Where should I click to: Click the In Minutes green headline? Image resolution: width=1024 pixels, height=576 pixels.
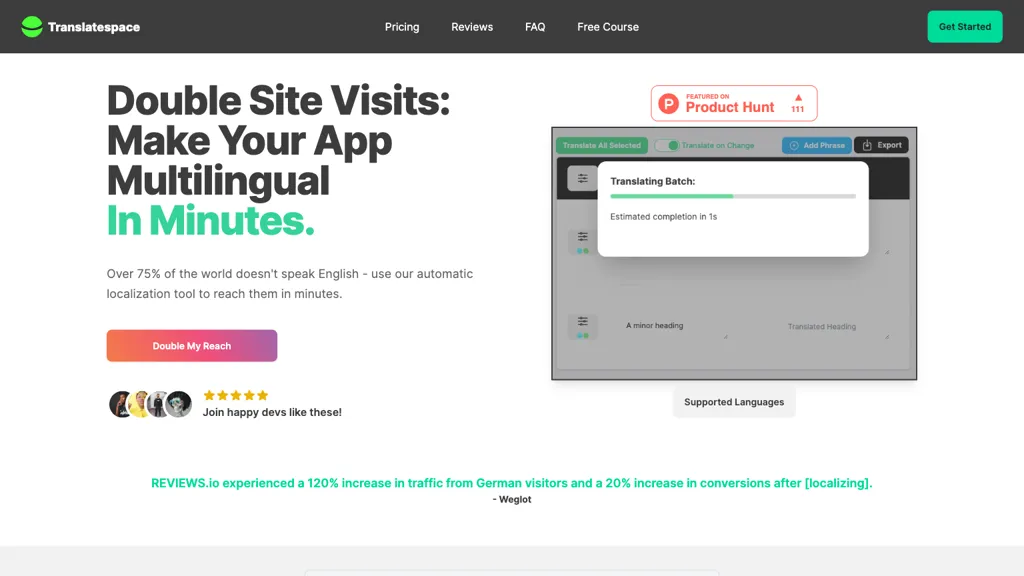click(x=210, y=221)
